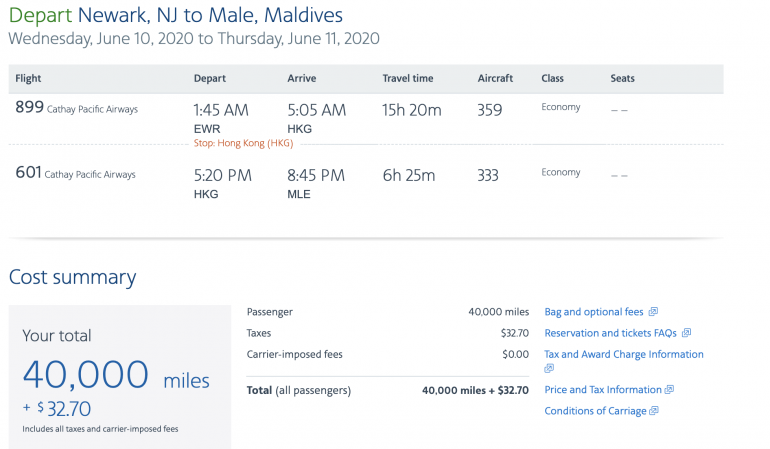View Tax and Award Charge Information
Image resolution: width=770 pixels, height=449 pixels.
pyautogui.click(x=623, y=354)
